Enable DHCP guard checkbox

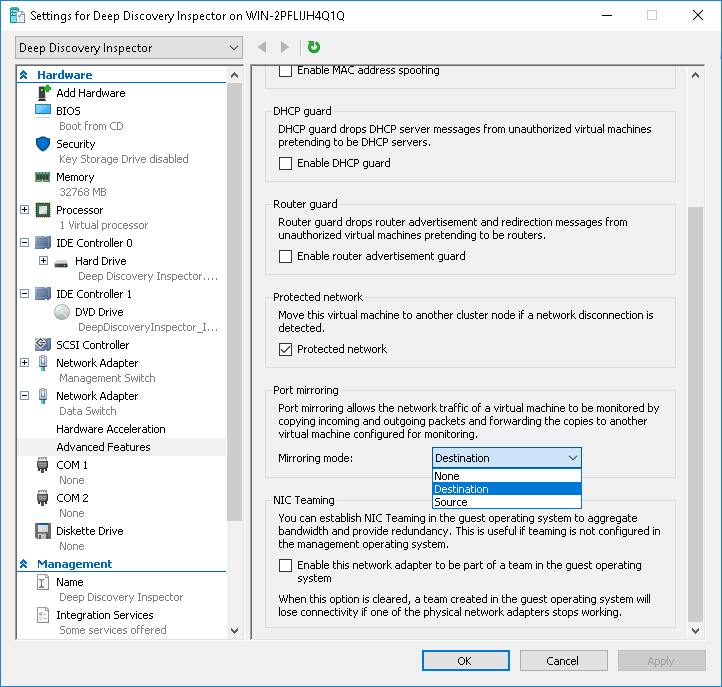tap(286, 163)
